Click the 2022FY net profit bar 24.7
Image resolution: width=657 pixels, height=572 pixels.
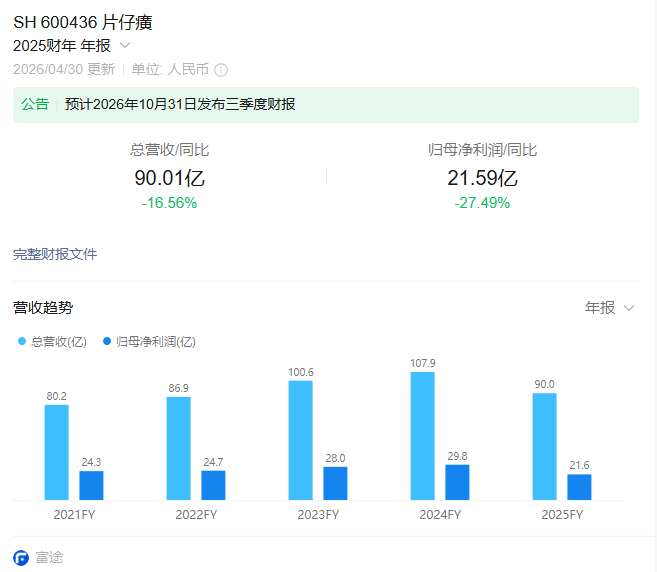tap(213, 485)
